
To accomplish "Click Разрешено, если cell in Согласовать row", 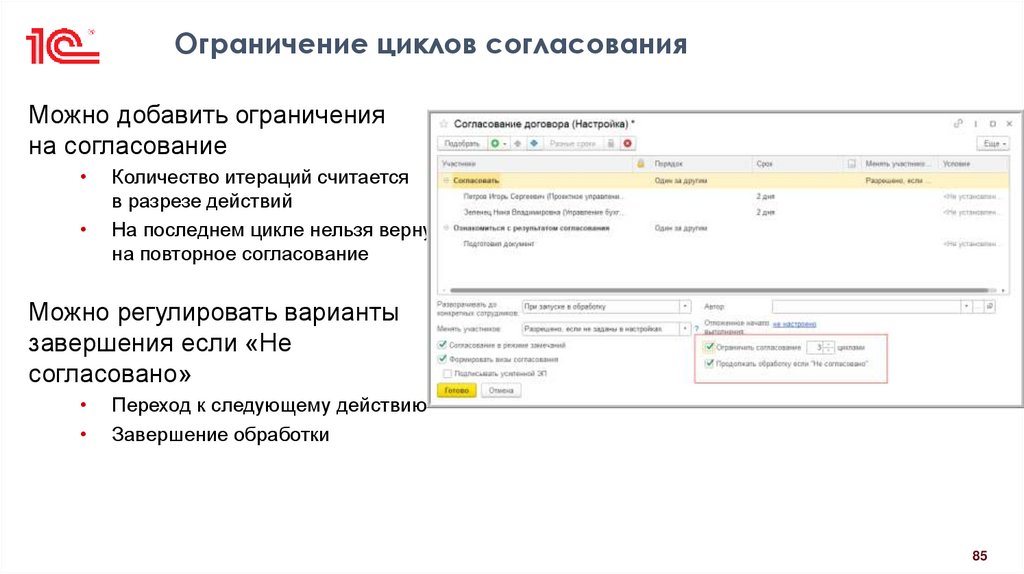I will [898, 180].
